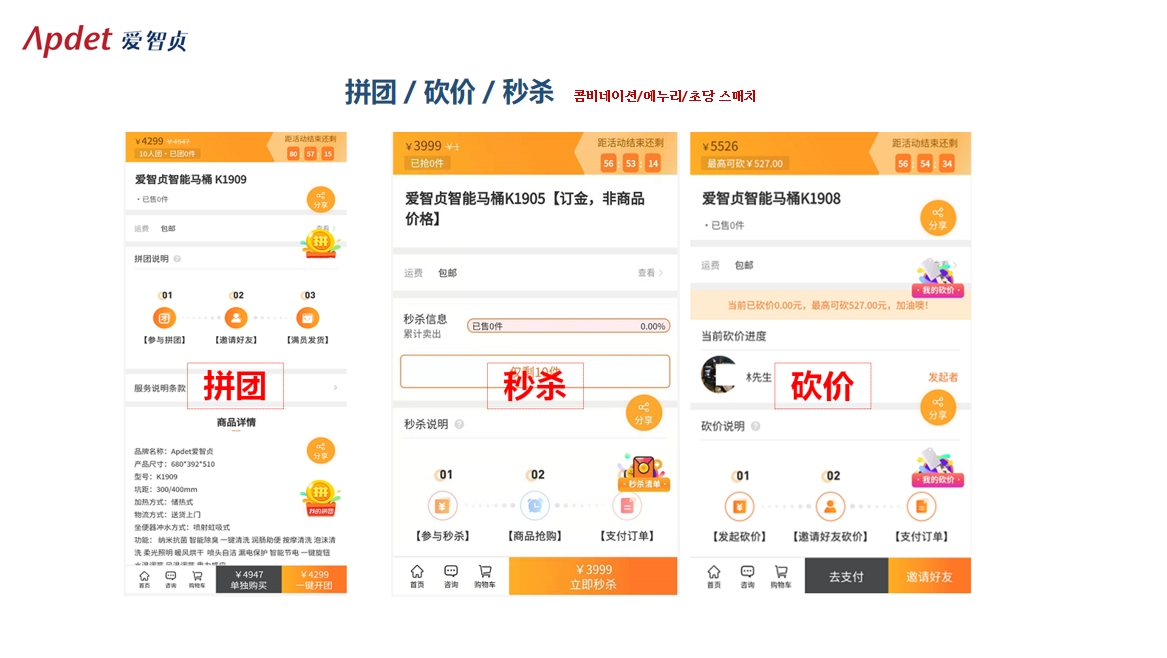Select the 发起砍价 step icon
1167x658 pixels.
click(739, 507)
